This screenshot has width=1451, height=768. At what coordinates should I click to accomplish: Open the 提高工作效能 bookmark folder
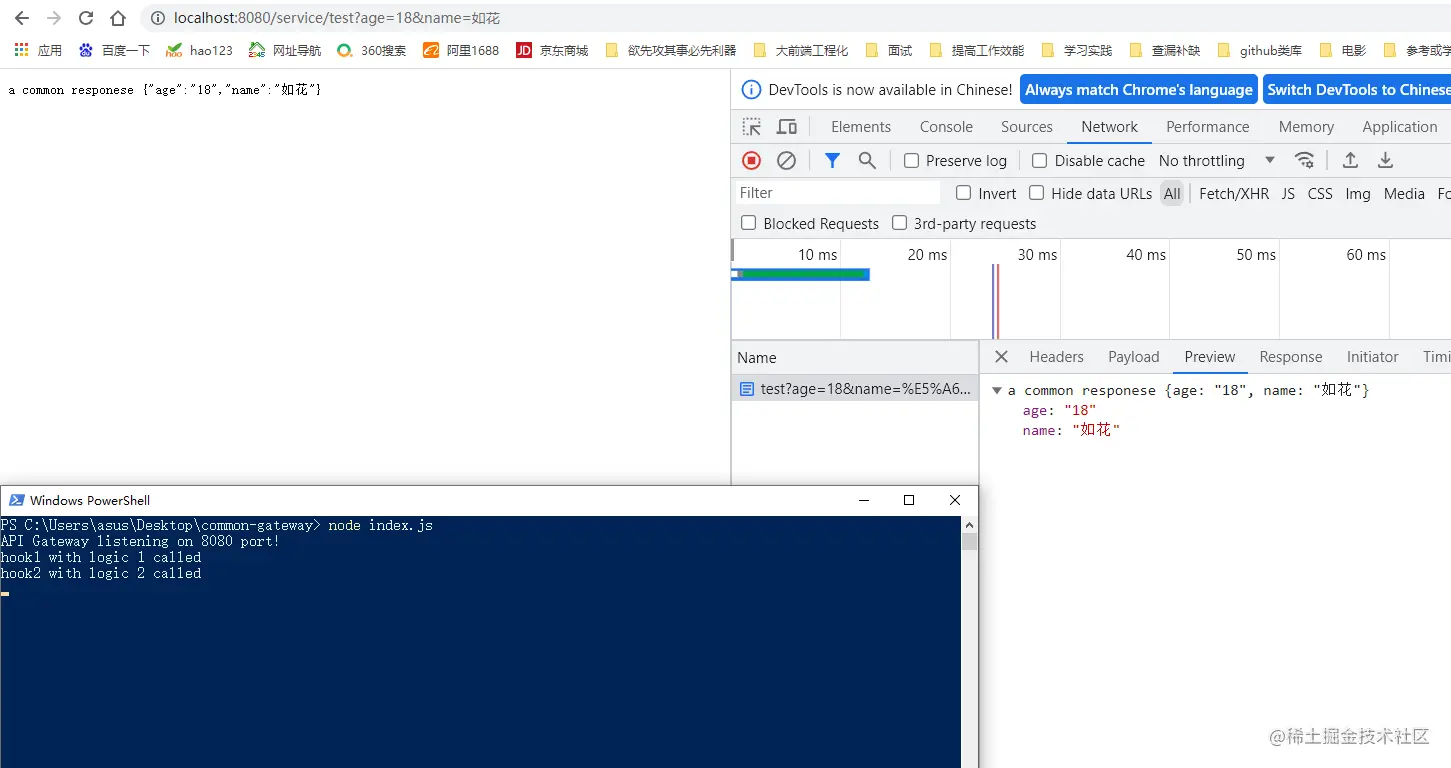point(977,50)
